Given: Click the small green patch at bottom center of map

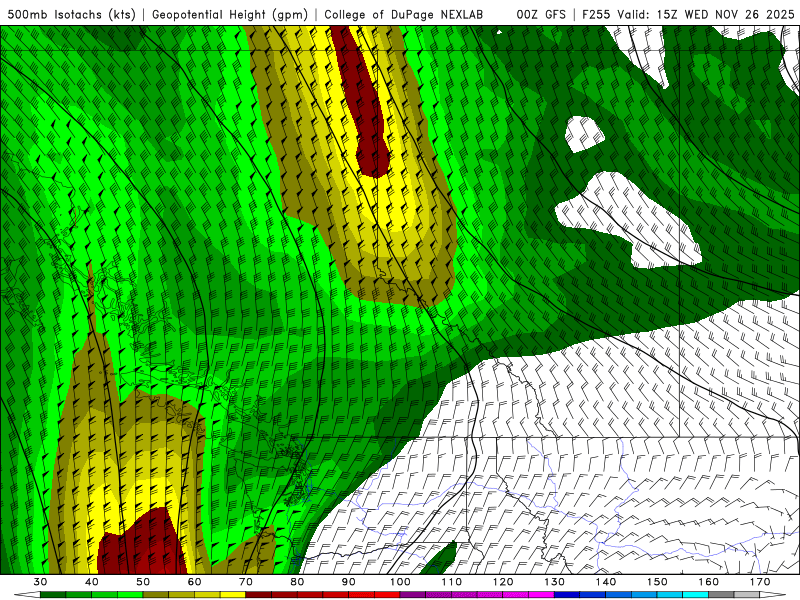Looking at the screenshot, I should tap(440, 558).
